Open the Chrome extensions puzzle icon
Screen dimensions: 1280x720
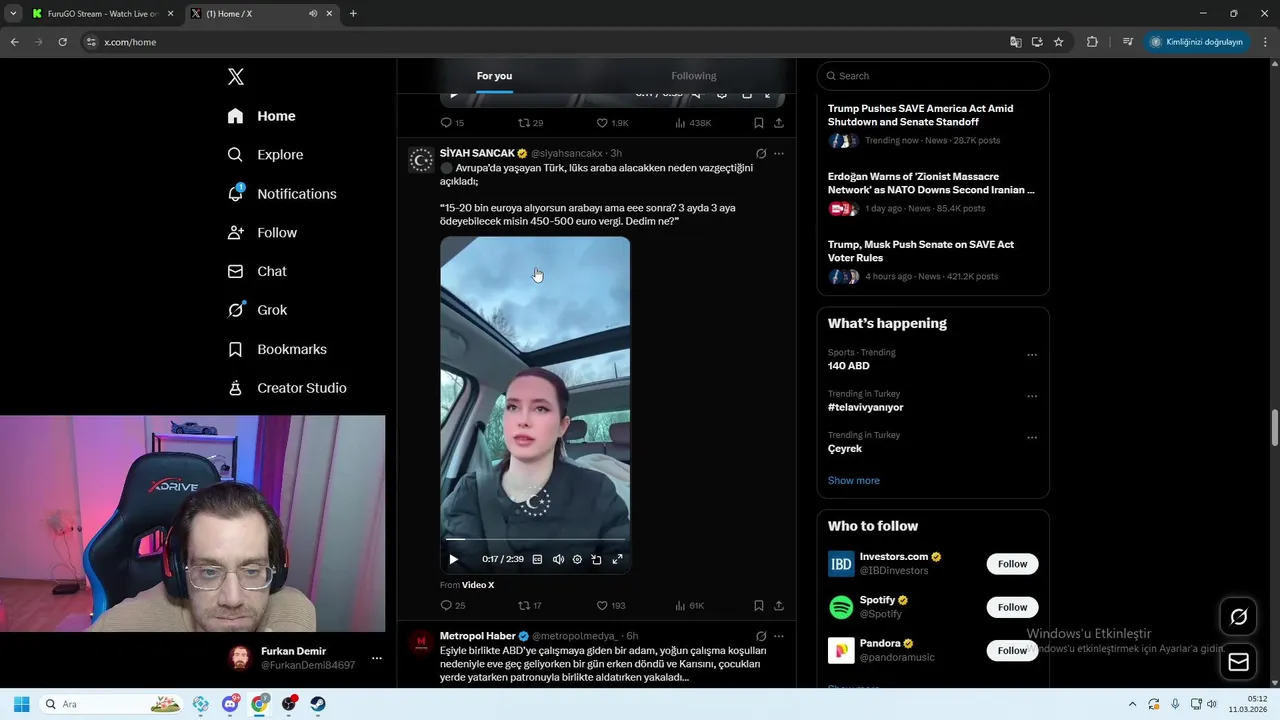pyautogui.click(x=1092, y=42)
